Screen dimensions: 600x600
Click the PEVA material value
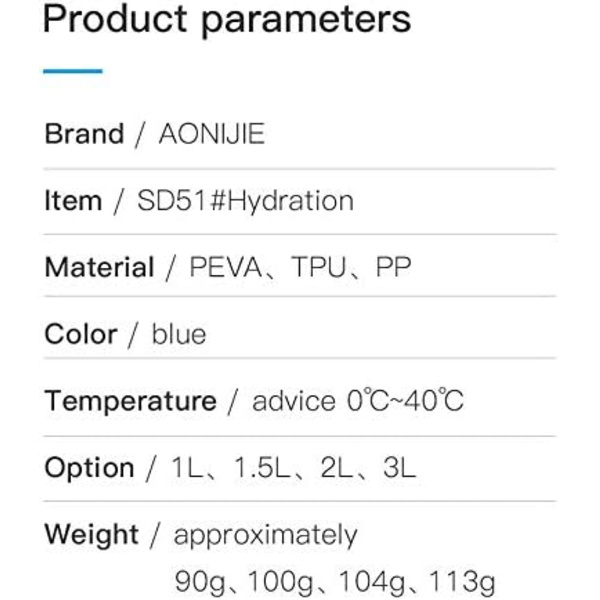[x=226, y=267]
